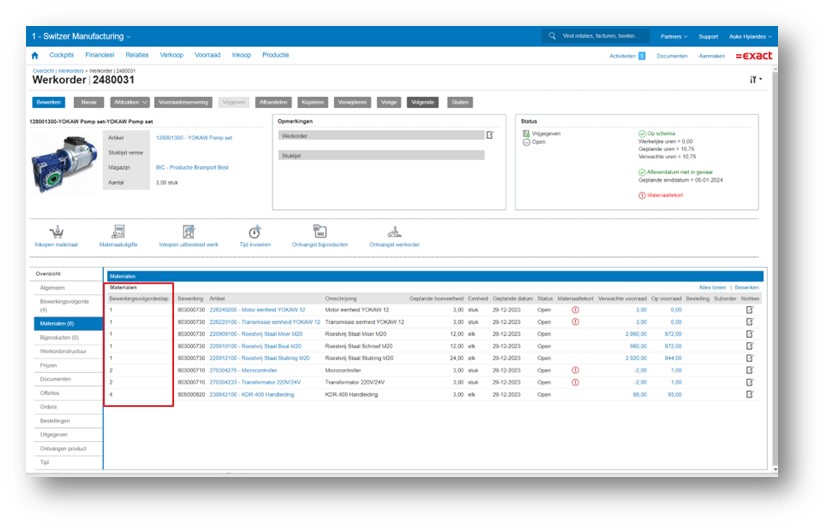Select the Bijproducten tab in sidebar

58,338
